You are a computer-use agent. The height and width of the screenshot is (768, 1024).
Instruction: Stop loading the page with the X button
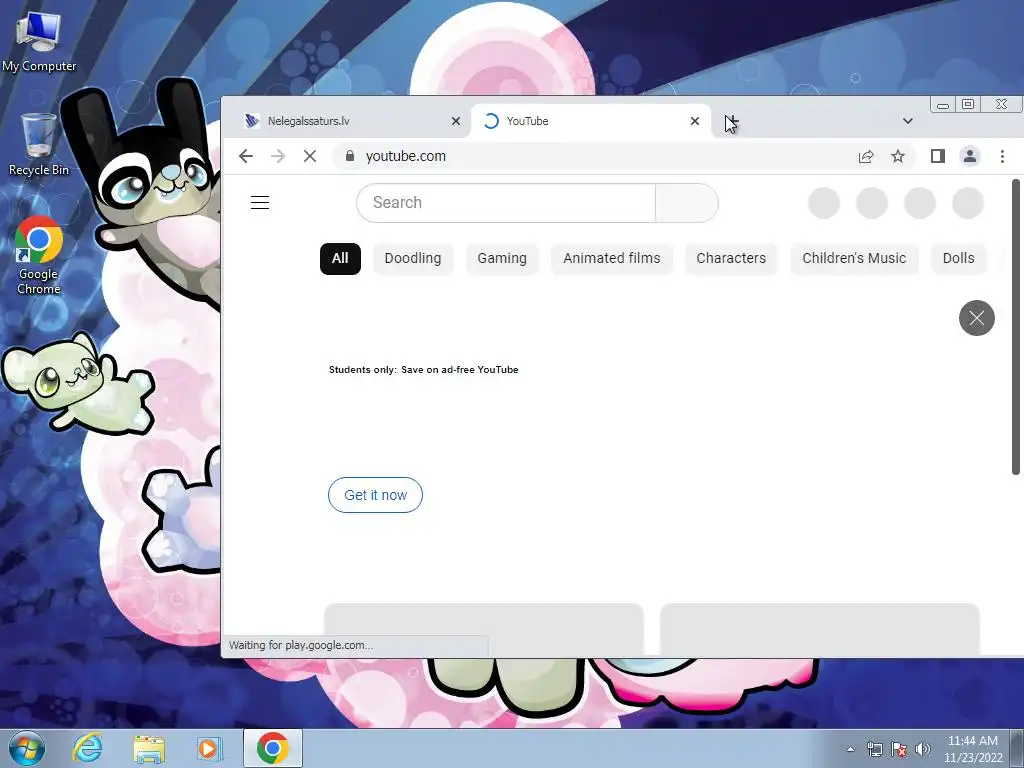click(310, 156)
